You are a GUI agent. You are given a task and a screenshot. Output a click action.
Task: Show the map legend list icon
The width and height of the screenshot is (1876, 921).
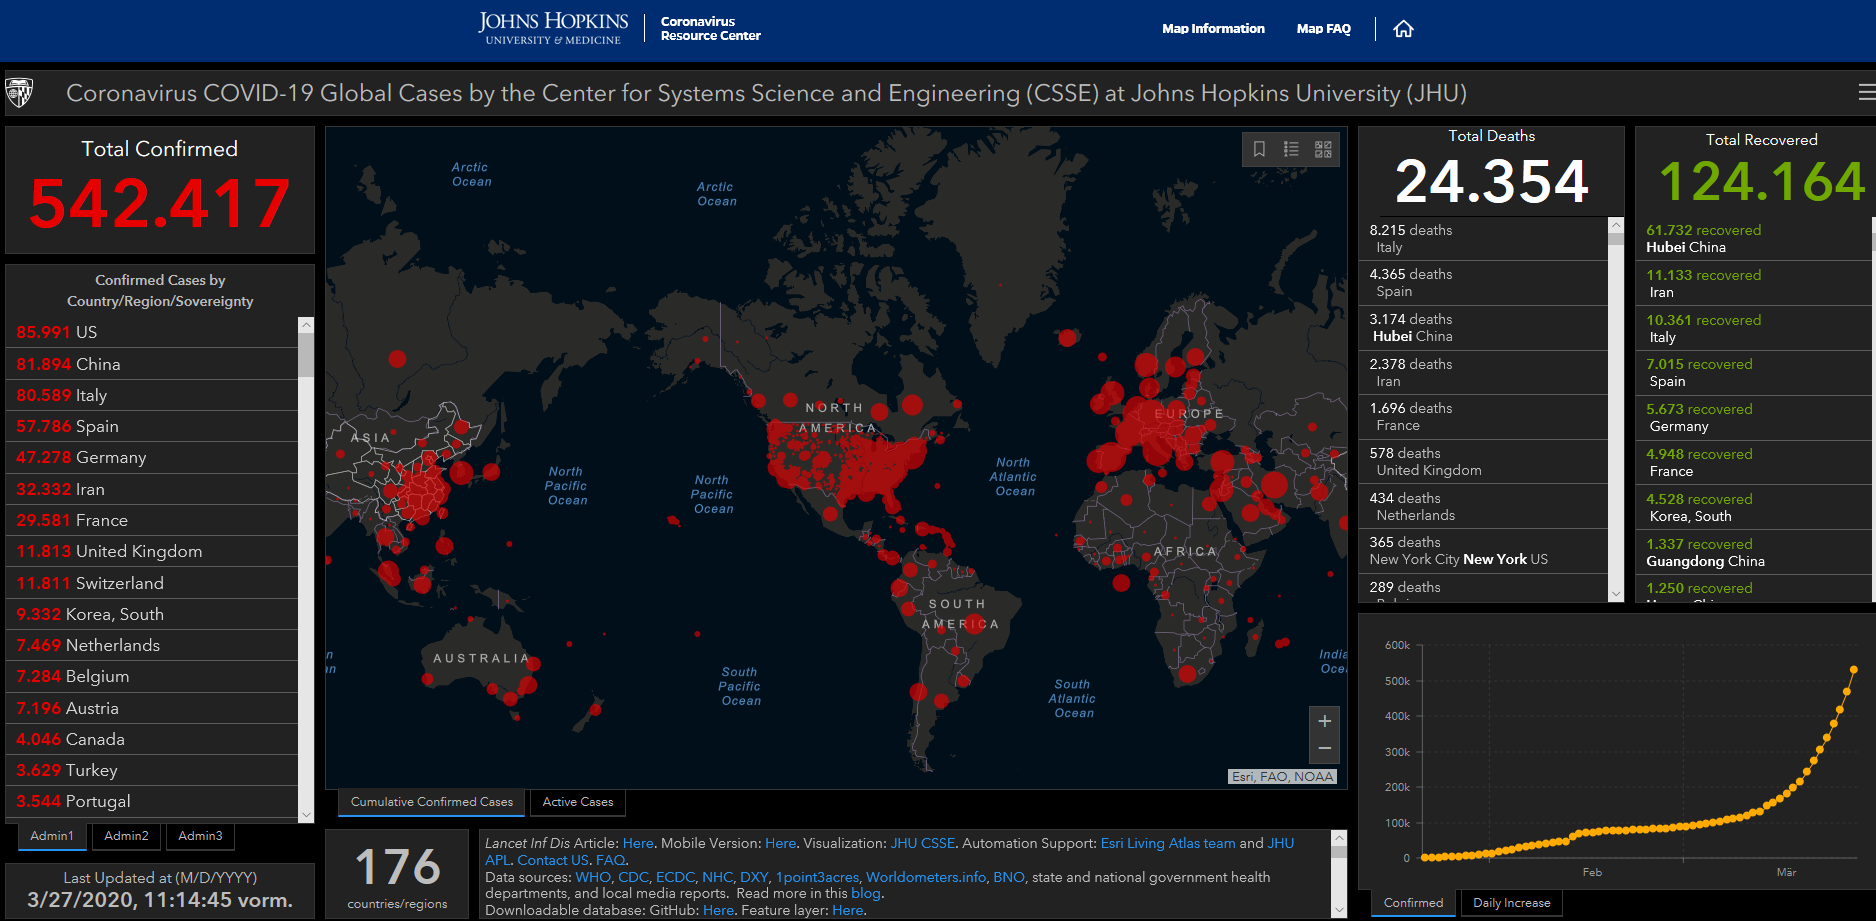click(x=1291, y=149)
